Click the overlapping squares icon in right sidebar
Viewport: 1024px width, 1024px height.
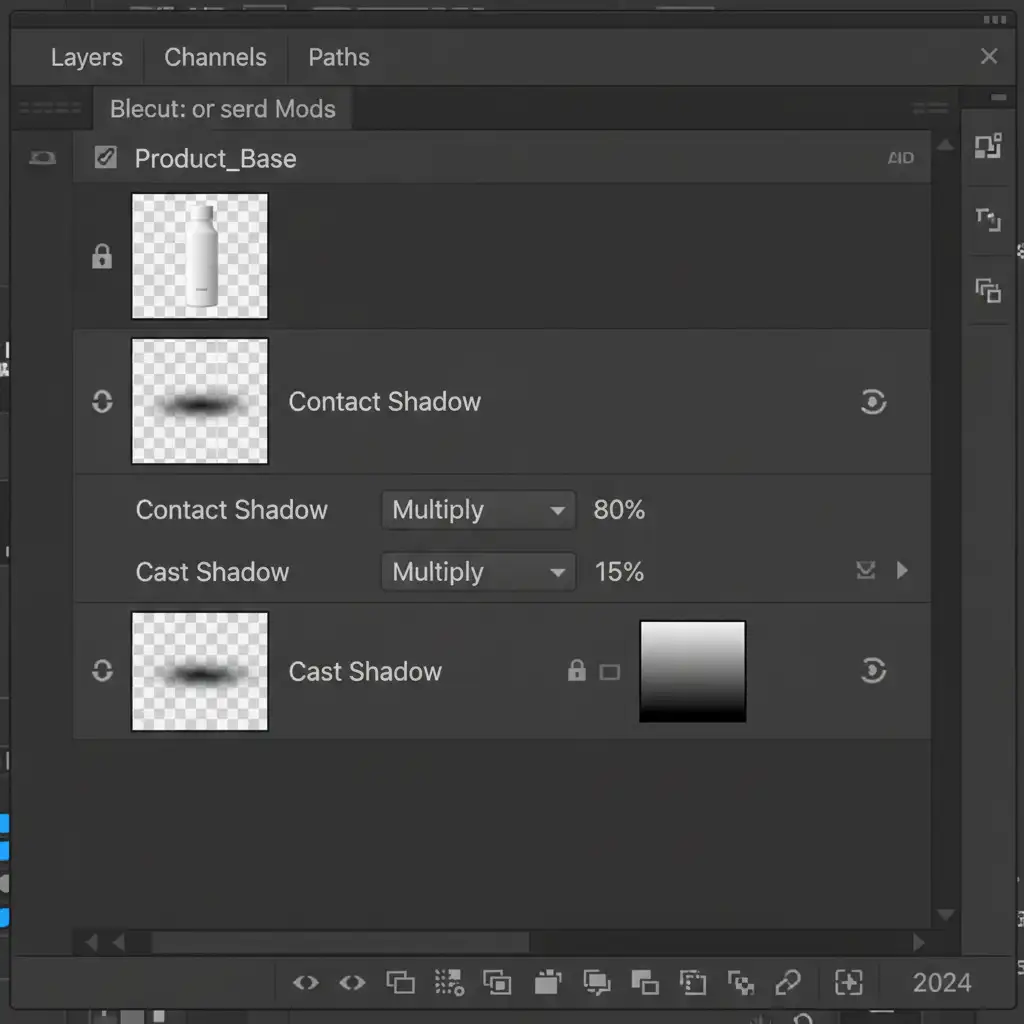[x=988, y=291]
